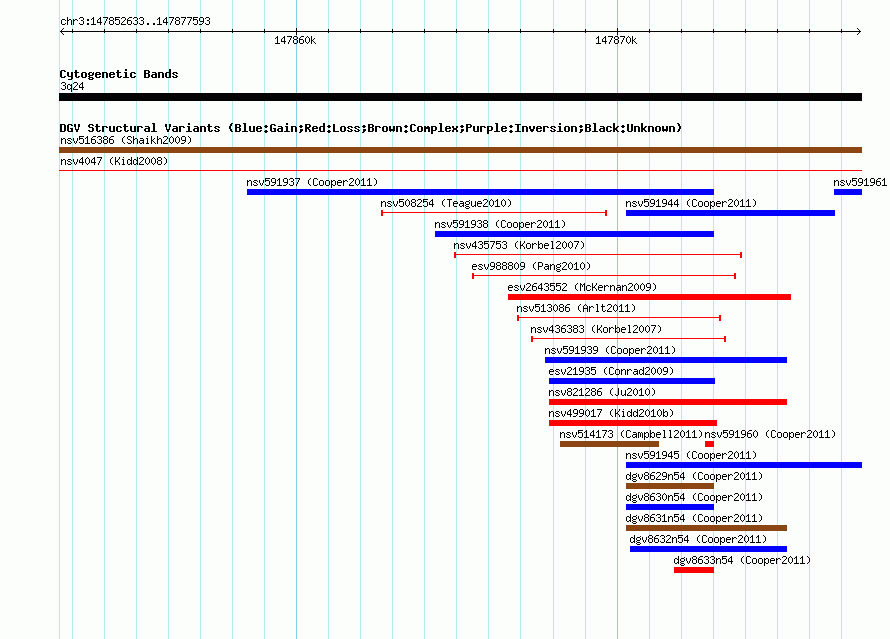Click the black 3q24 cytogenetic band
Viewport: 890px width, 639px height.
click(460, 97)
